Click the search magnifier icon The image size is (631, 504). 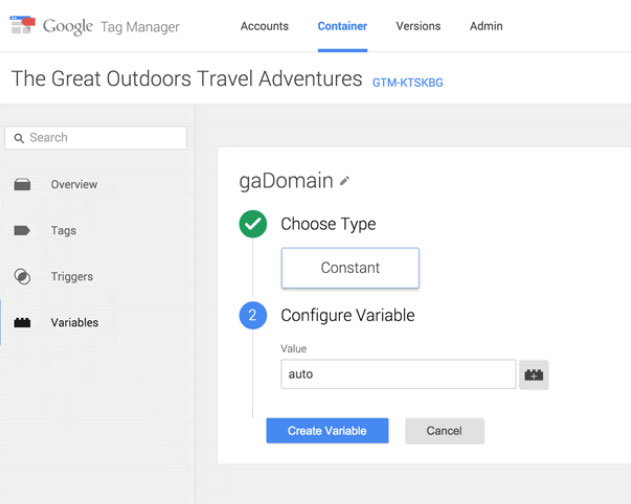(x=19, y=138)
